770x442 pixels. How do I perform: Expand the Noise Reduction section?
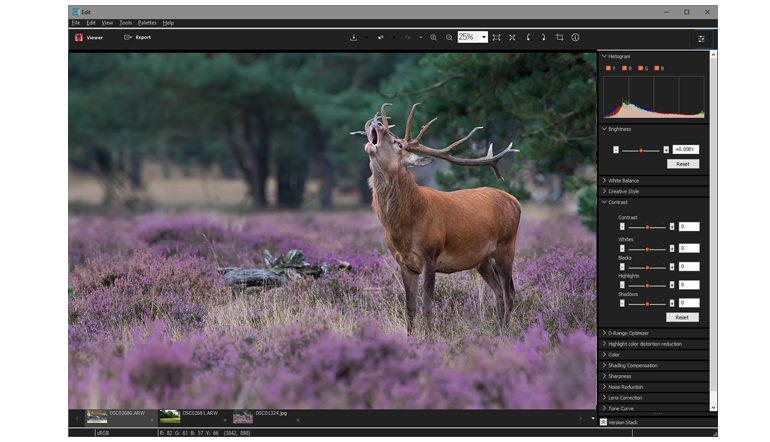(x=625, y=387)
